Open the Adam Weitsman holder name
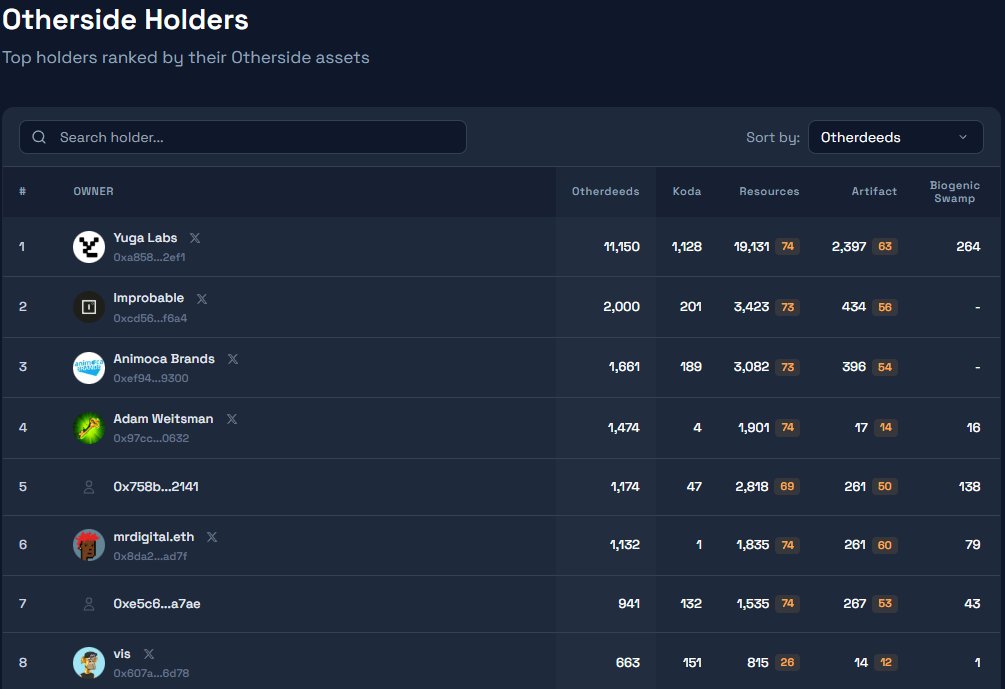Image resolution: width=1005 pixels, height=689 pixels. (163, 419)
